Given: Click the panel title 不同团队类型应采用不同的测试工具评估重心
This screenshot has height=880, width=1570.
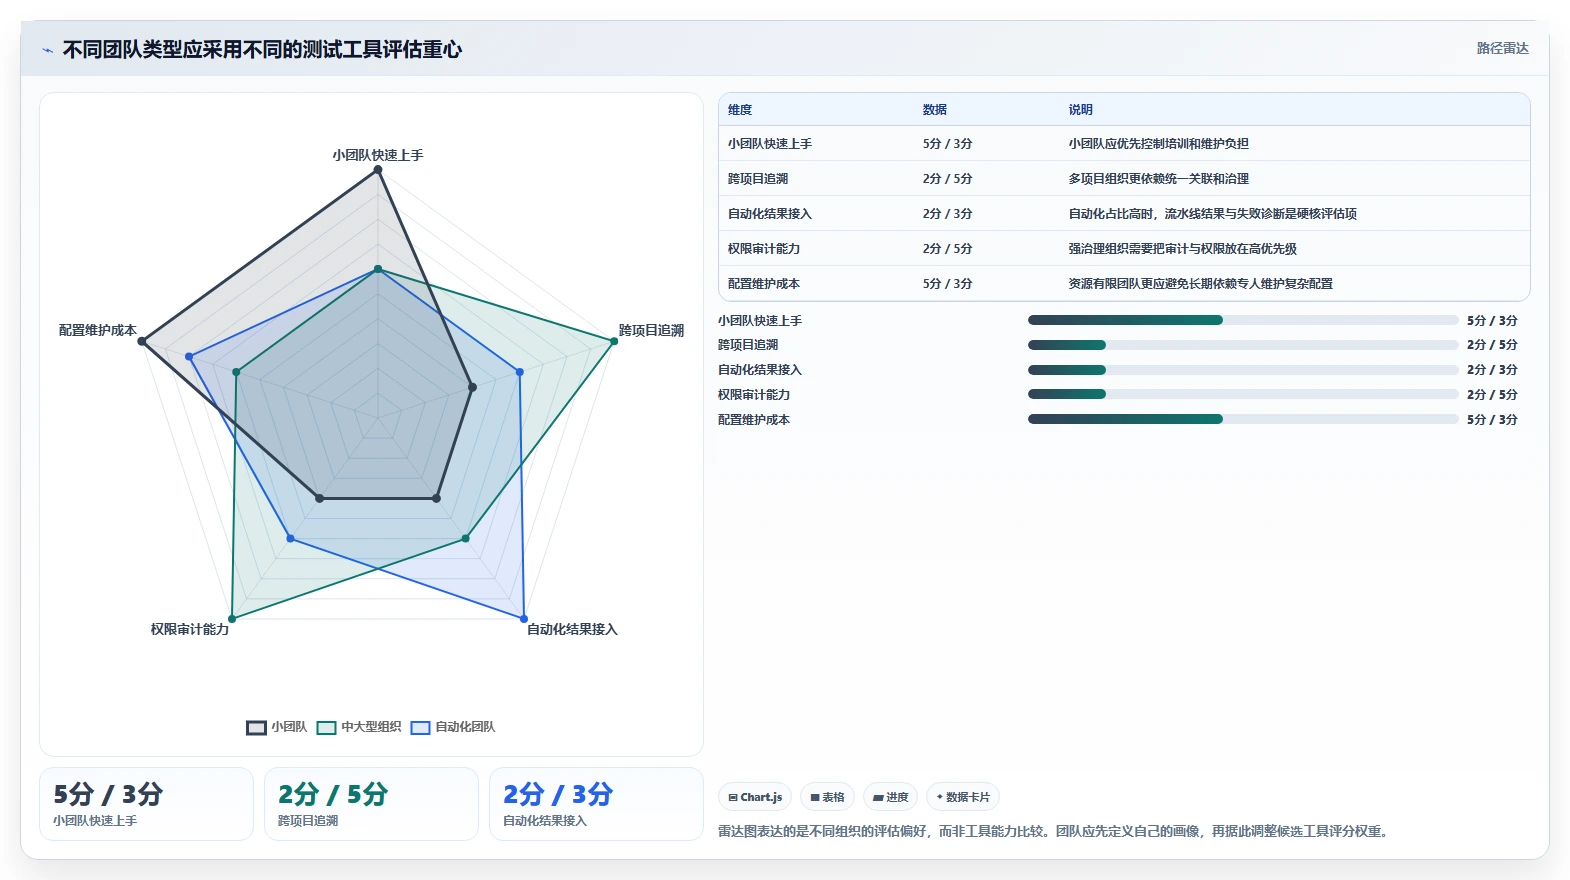Looking at the screenshot, I should pyautogui.click(x=262, y=50).
